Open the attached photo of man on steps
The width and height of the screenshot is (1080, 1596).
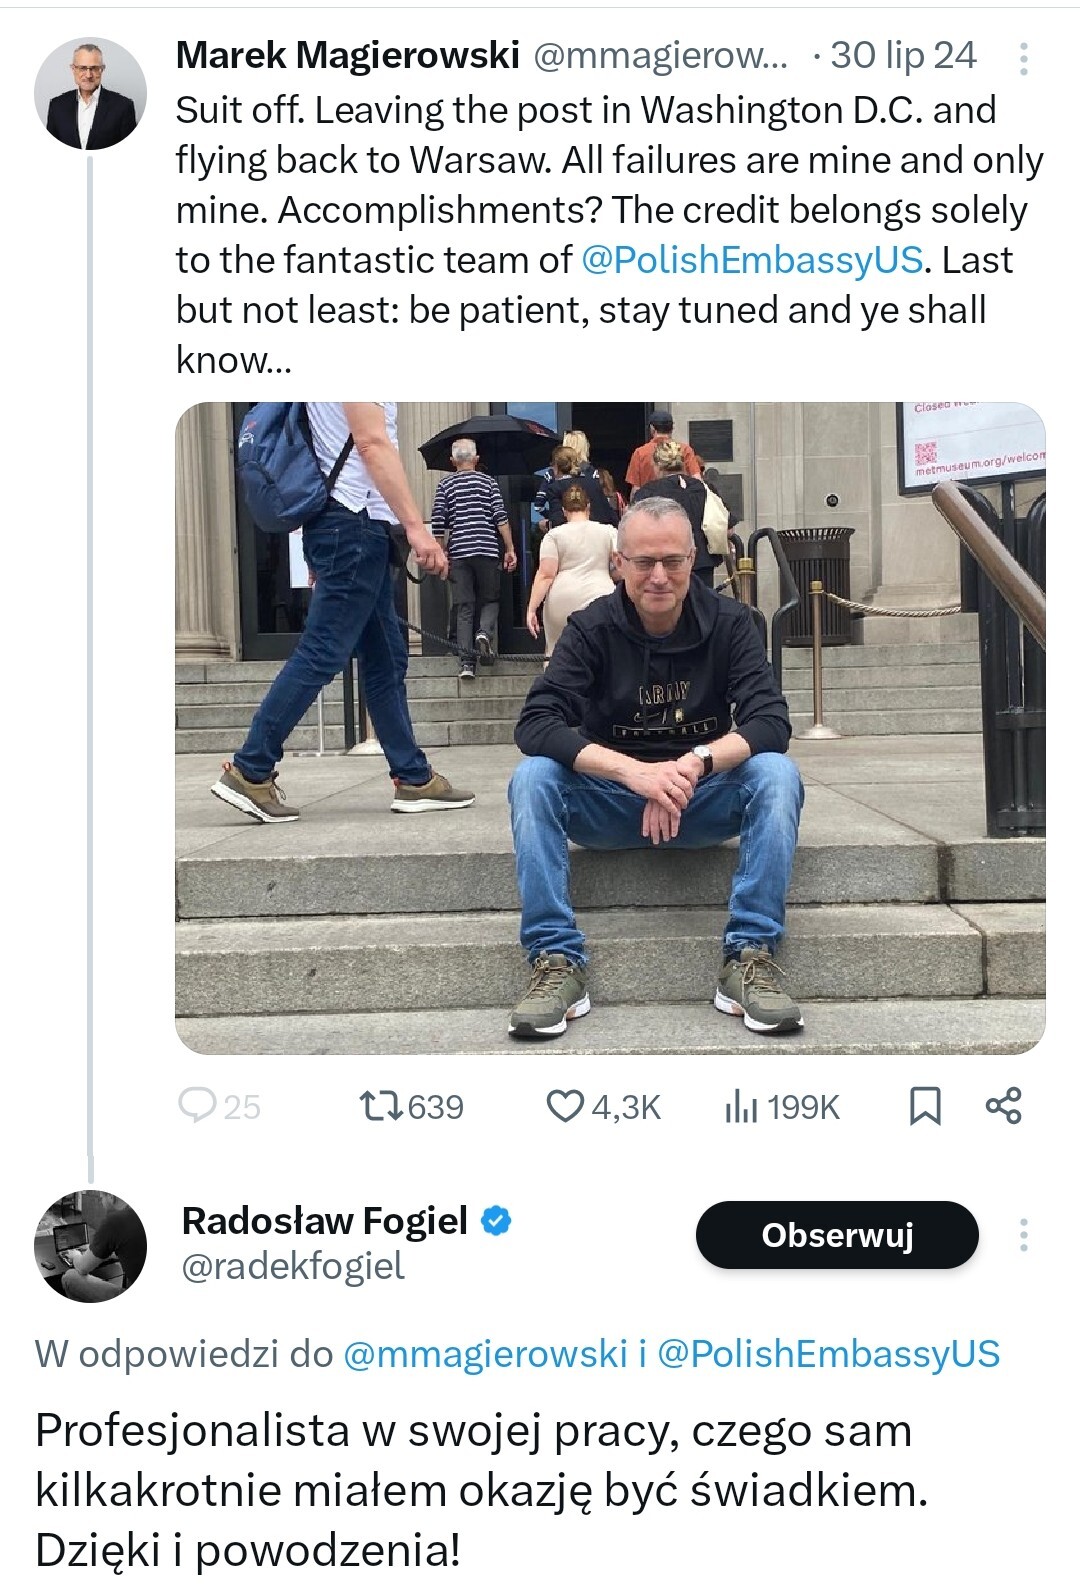pyautogui.click(x=610, y=728)
